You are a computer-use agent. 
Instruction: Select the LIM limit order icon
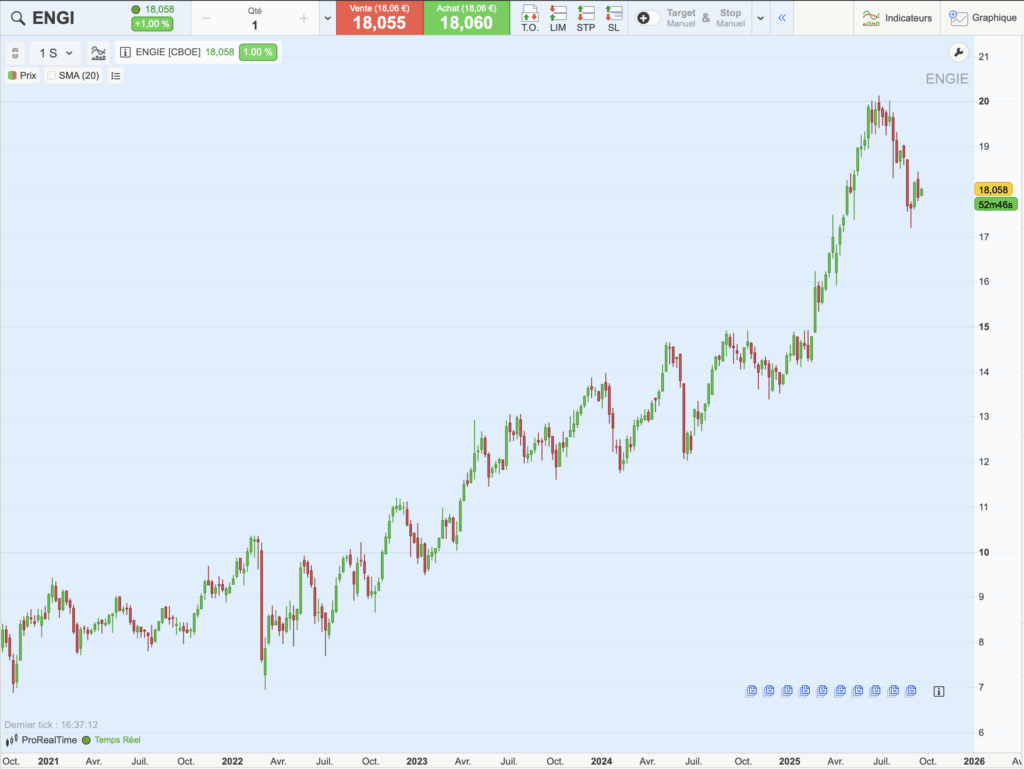pyautogui.click(x=558, y=17)
